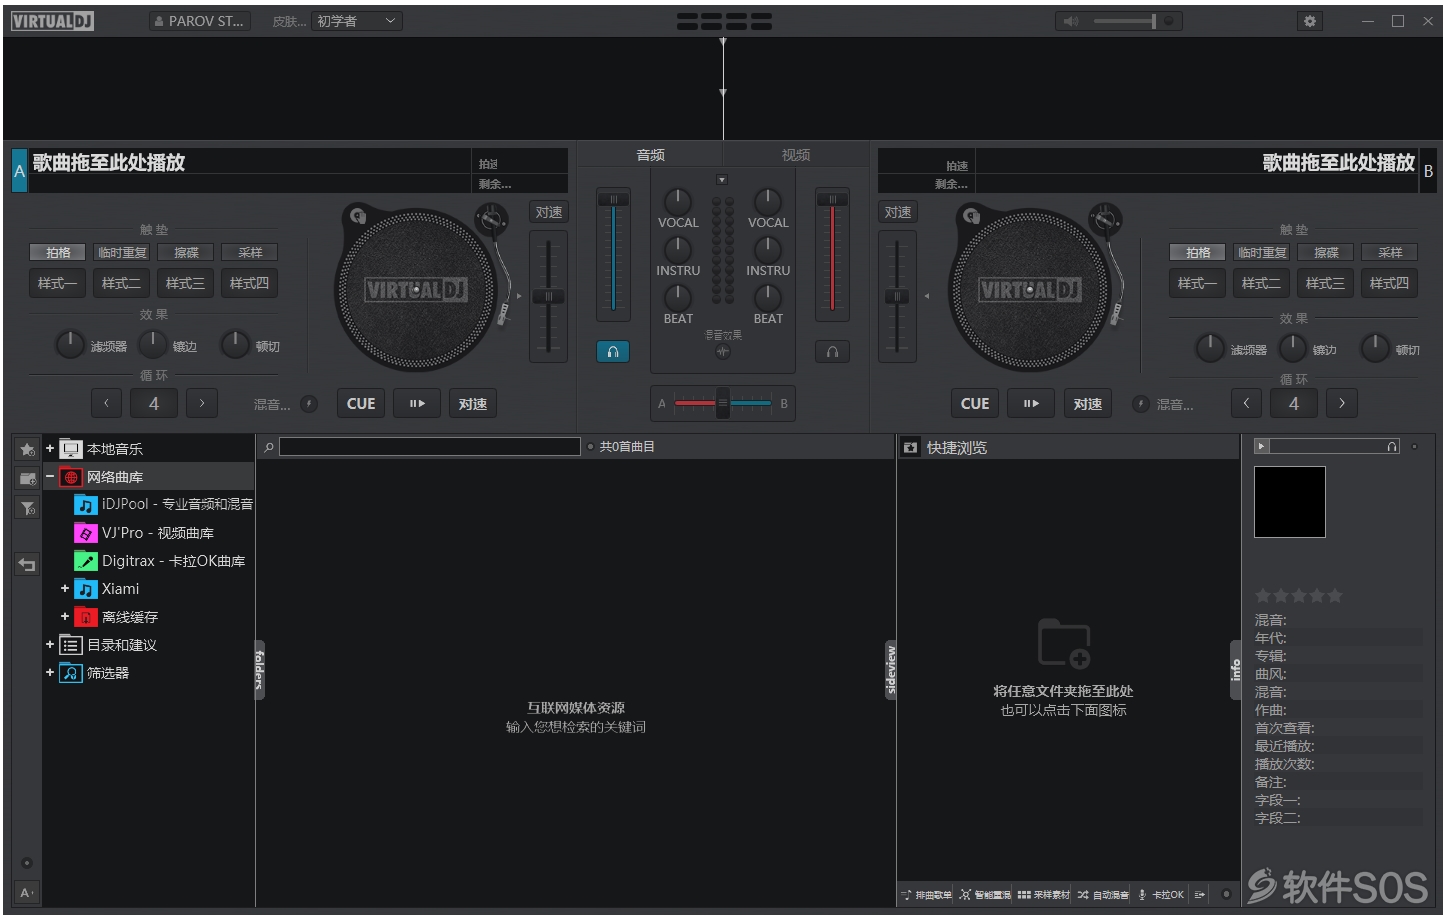1448x919 pixels.
Task: Select the Digitrax karaoke folder icon
Action: [x=86, y=561]
